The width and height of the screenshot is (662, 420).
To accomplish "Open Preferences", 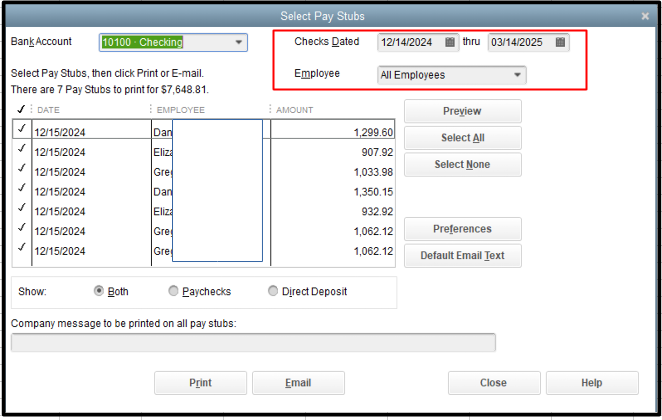I will (x=463, y=229).
